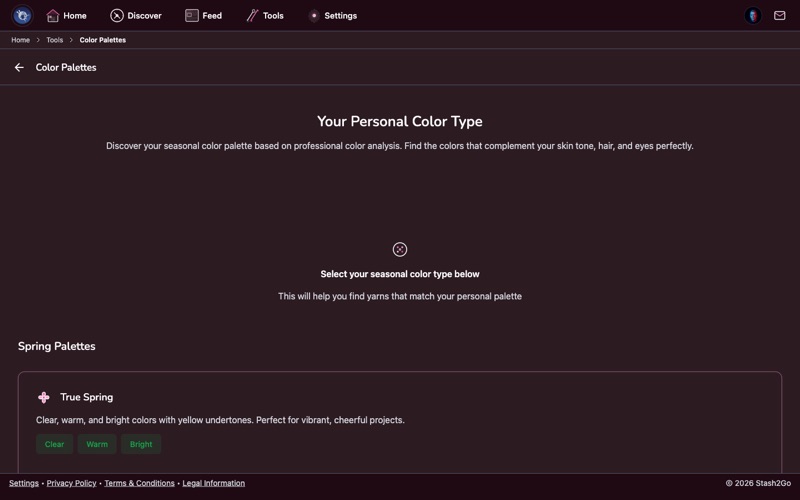The image size is (800, 500).
Task: Click the Discover compass icon
Action: [117, 16]
